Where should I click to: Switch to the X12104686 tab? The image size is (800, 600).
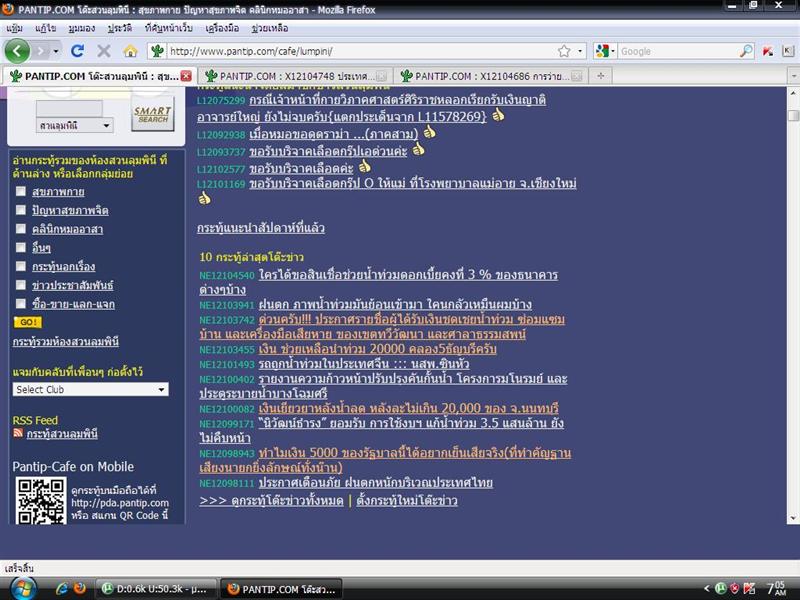click(x=491, y=76)
